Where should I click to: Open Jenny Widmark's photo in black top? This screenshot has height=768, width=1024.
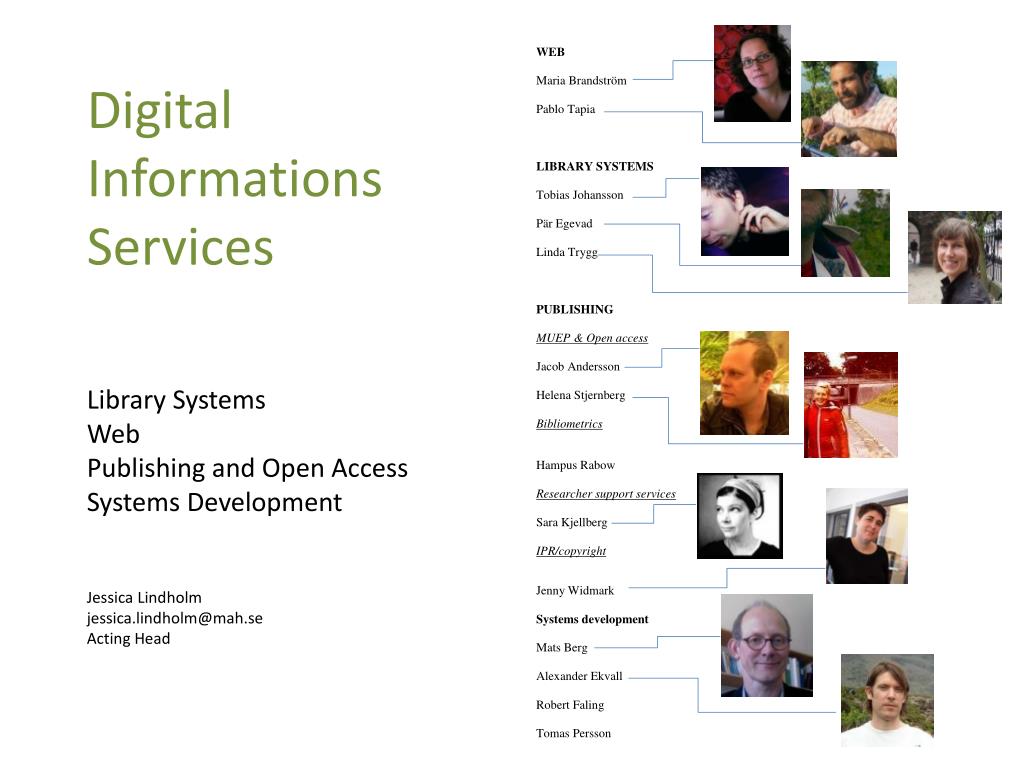(867, 536)
